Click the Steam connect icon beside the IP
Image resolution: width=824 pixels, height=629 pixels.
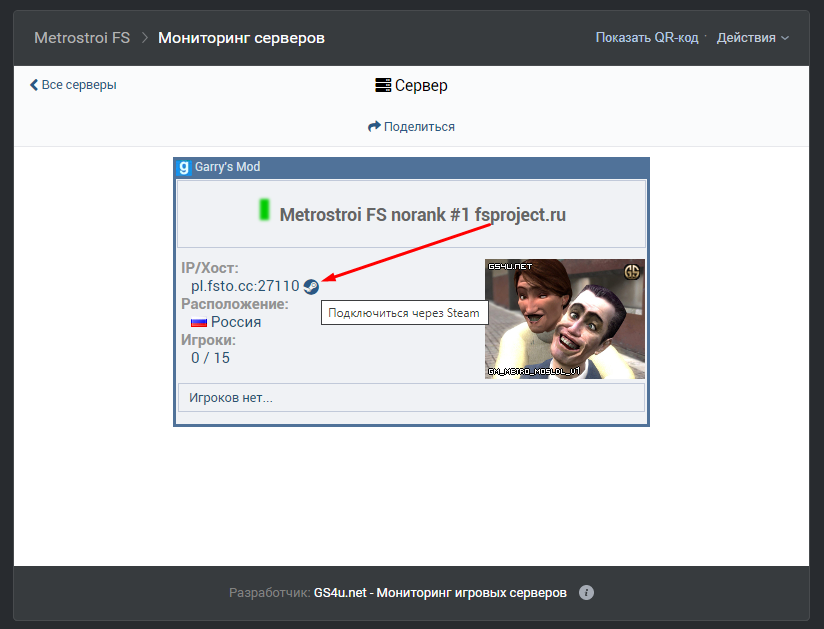(x=312, y=286)
